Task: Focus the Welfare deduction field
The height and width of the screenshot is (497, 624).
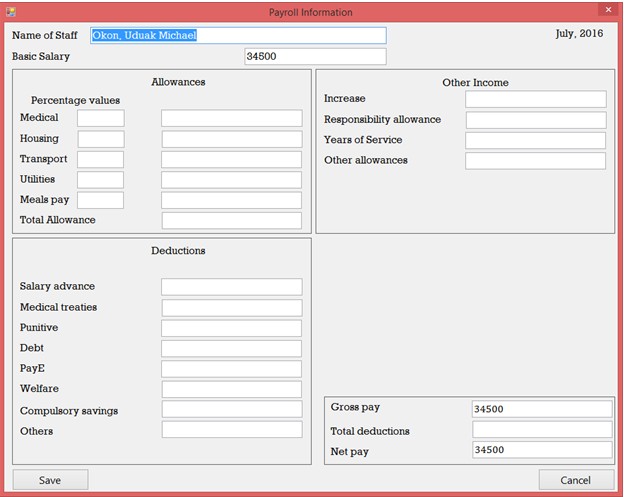Action: tap(232, 389)
